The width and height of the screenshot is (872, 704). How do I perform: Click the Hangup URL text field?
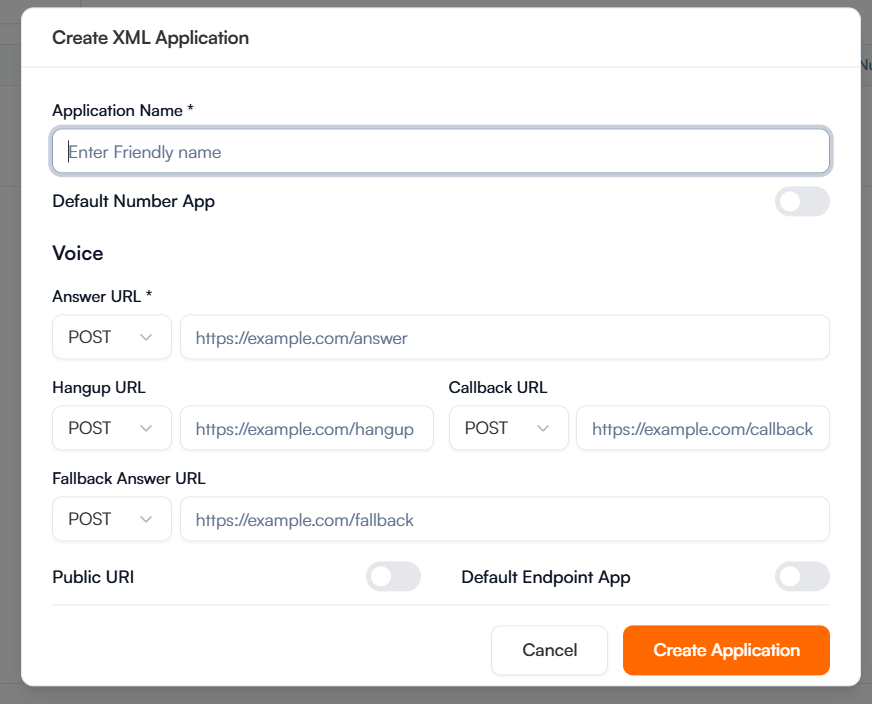306,428
